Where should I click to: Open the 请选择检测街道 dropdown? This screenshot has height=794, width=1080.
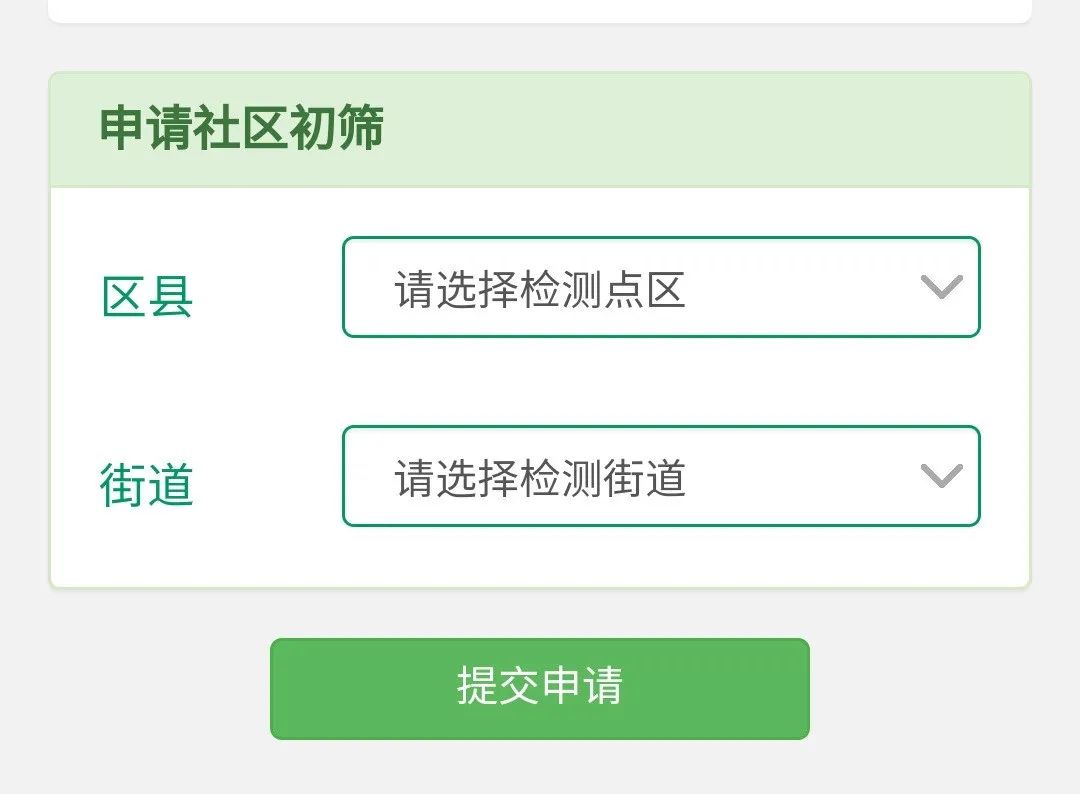(x=661, y=476)
